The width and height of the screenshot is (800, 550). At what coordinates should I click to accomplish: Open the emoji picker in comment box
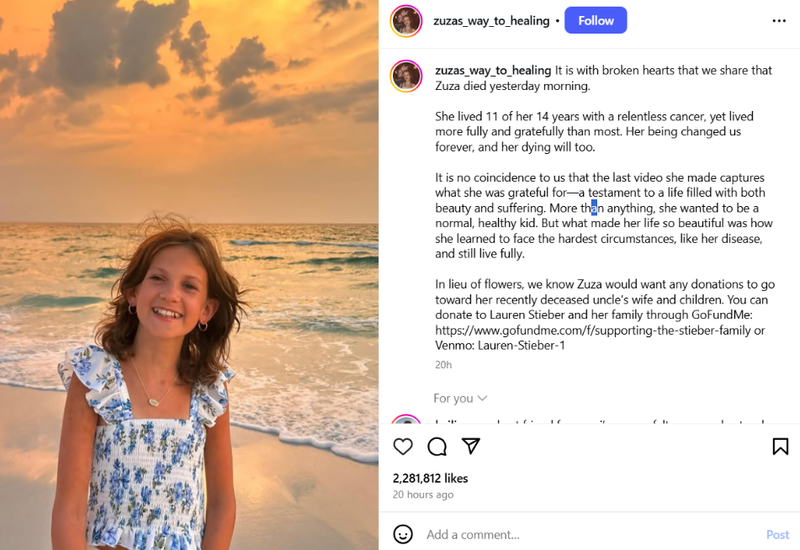403,534
